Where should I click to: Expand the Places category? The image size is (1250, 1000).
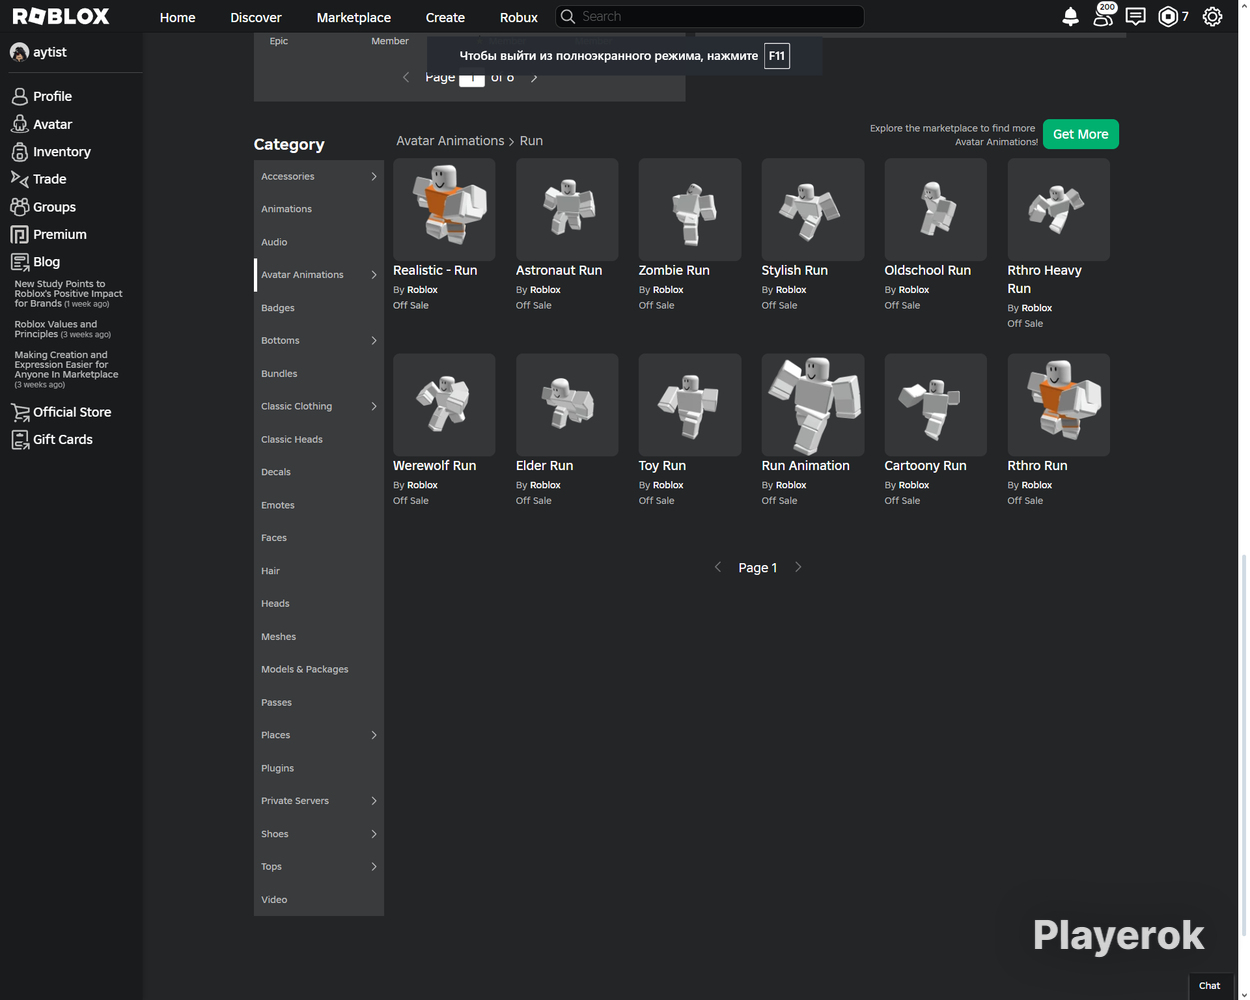374,735
